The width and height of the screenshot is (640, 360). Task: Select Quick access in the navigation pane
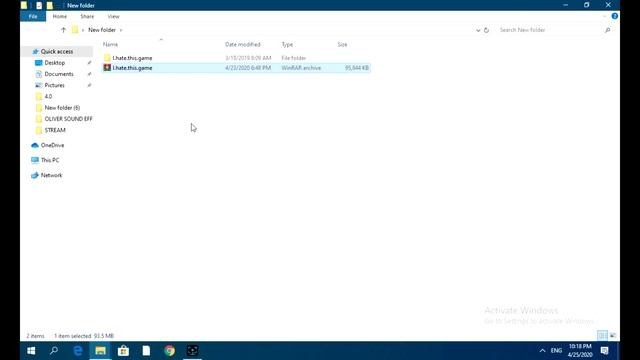click(x=57, y=51)
